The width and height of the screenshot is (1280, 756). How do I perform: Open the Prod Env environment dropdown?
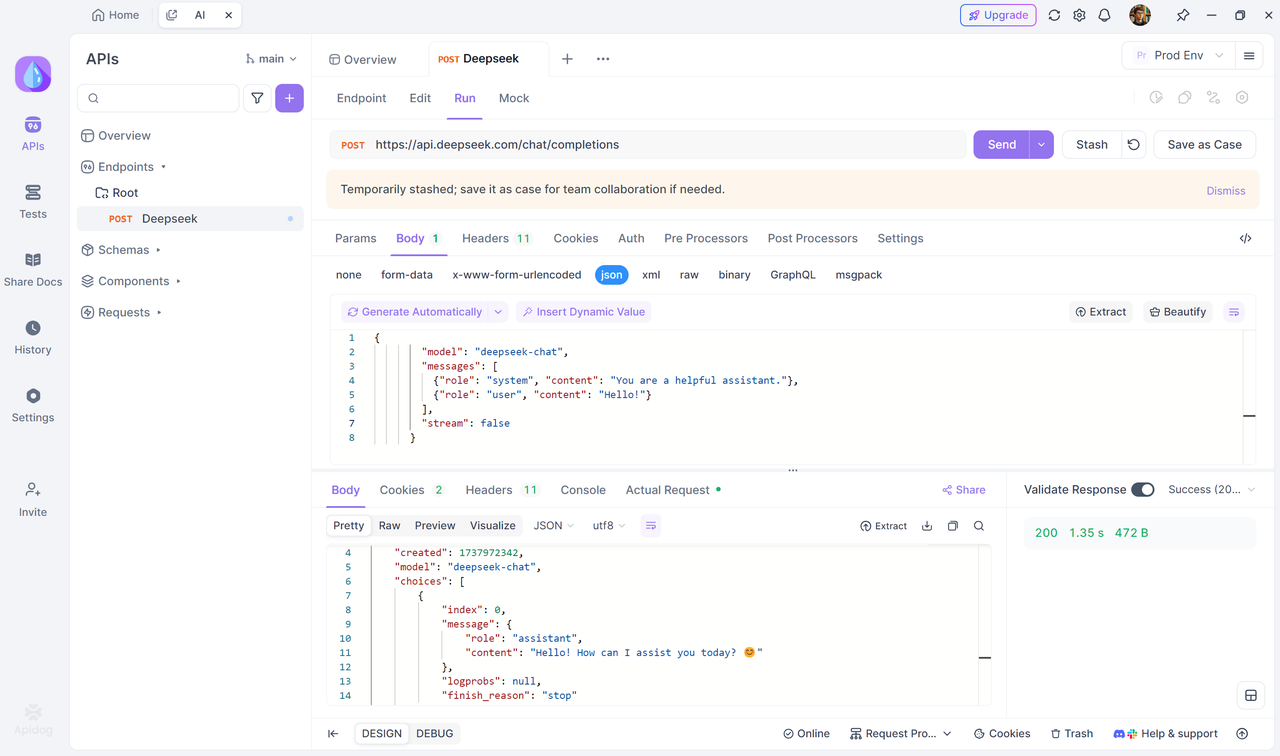click(1178, 56)
